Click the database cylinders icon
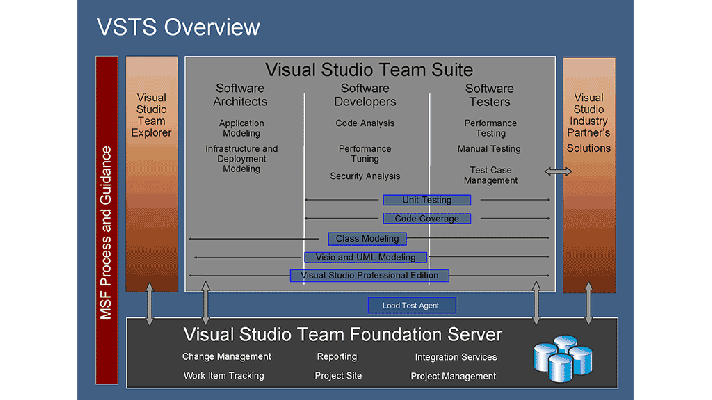Screen dimensions: 712x400 point(563,359)
